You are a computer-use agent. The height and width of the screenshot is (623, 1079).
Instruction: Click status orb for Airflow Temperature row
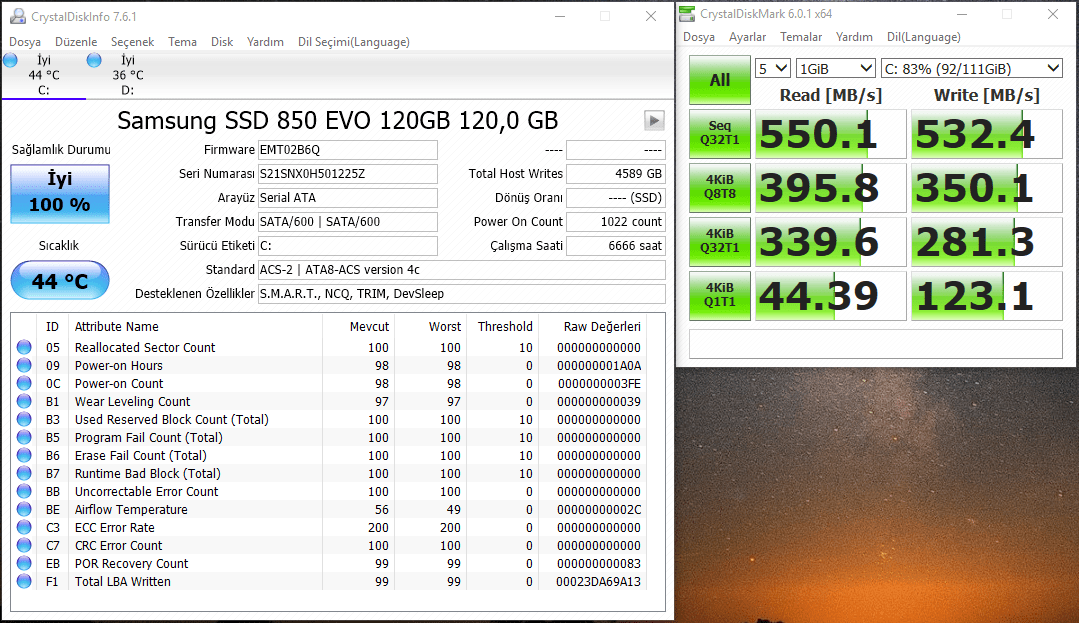pos(24,509)
